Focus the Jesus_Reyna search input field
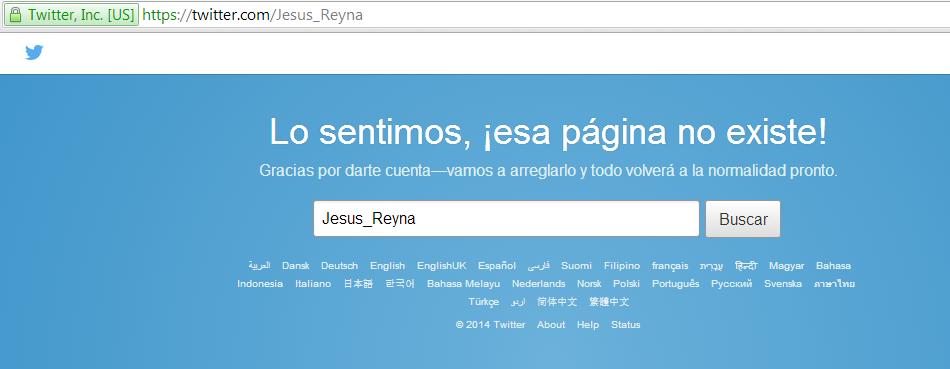This screenshot has width=950, height=369. pyautogui.click(x=506, y=219)
